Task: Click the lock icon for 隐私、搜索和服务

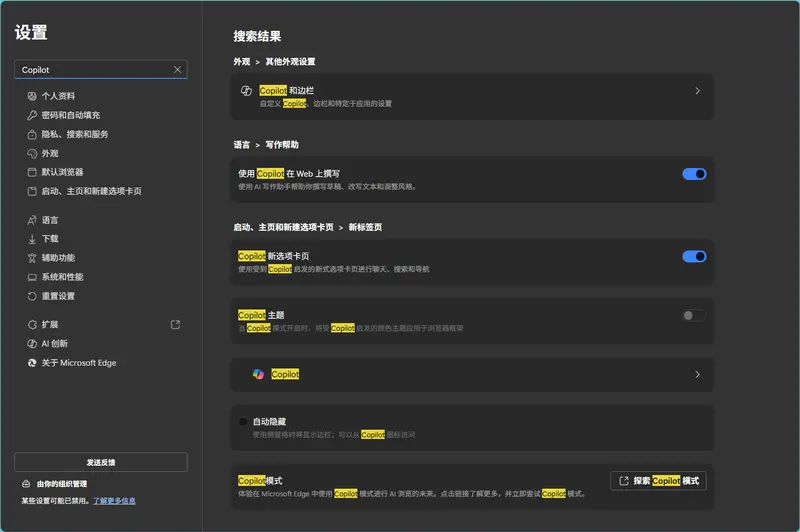Action: tap(32, 135)
